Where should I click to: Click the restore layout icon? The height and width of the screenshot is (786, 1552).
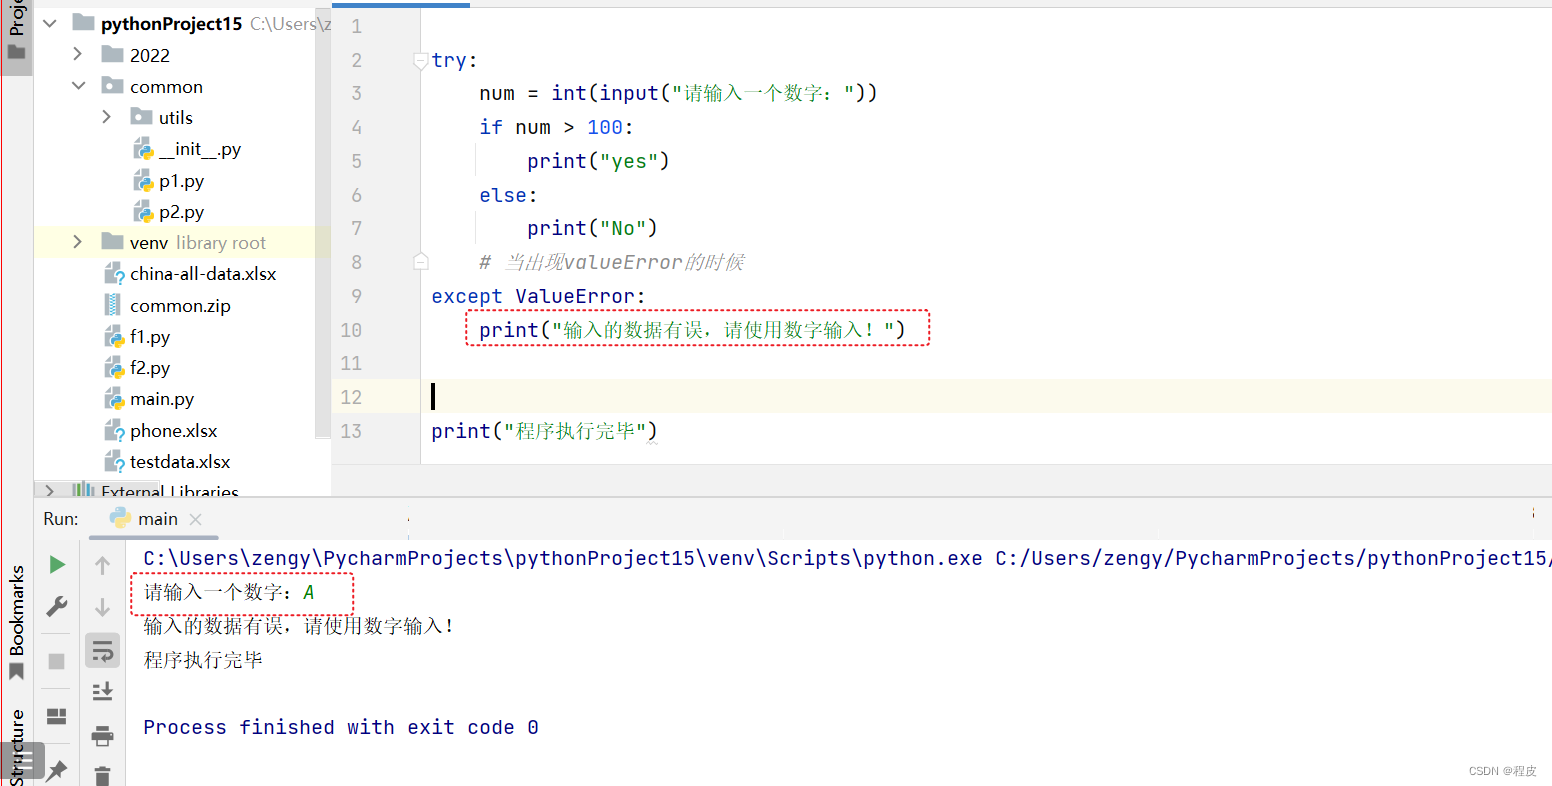57,716
